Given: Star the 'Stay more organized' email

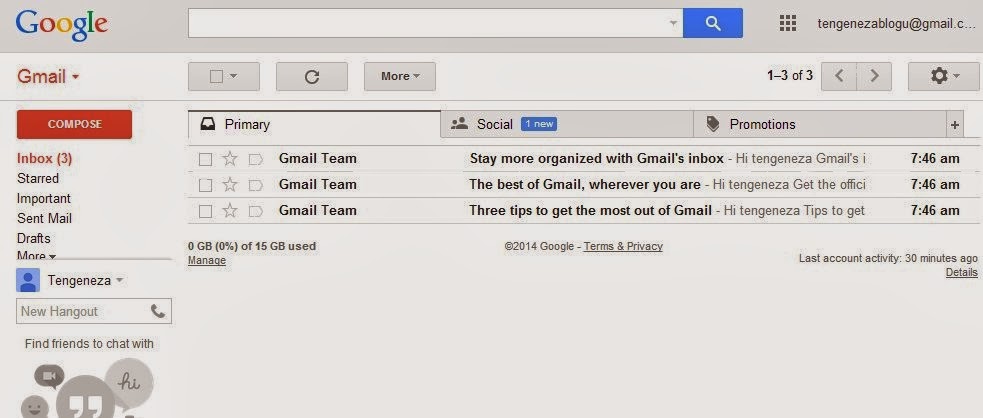Looking at the screenshot, I should coord(230,159).
